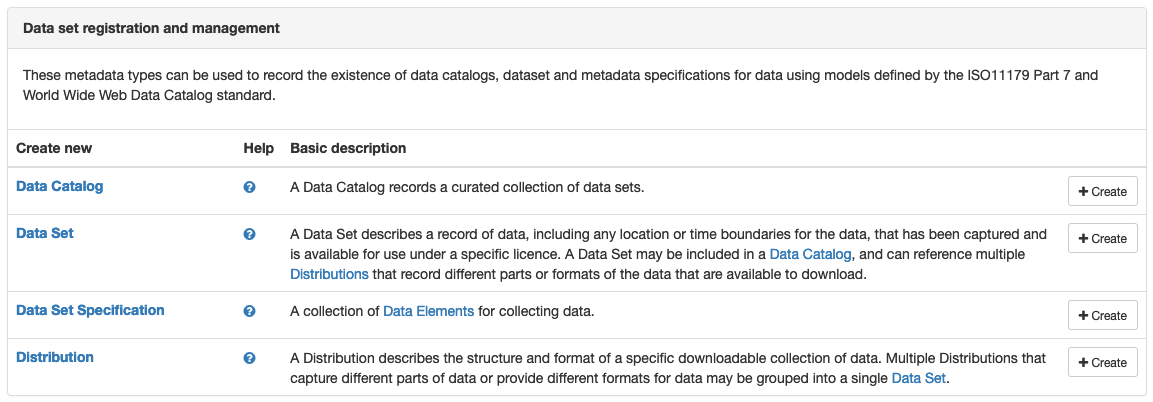Open the Data Set heading link

tap(45, 234)
